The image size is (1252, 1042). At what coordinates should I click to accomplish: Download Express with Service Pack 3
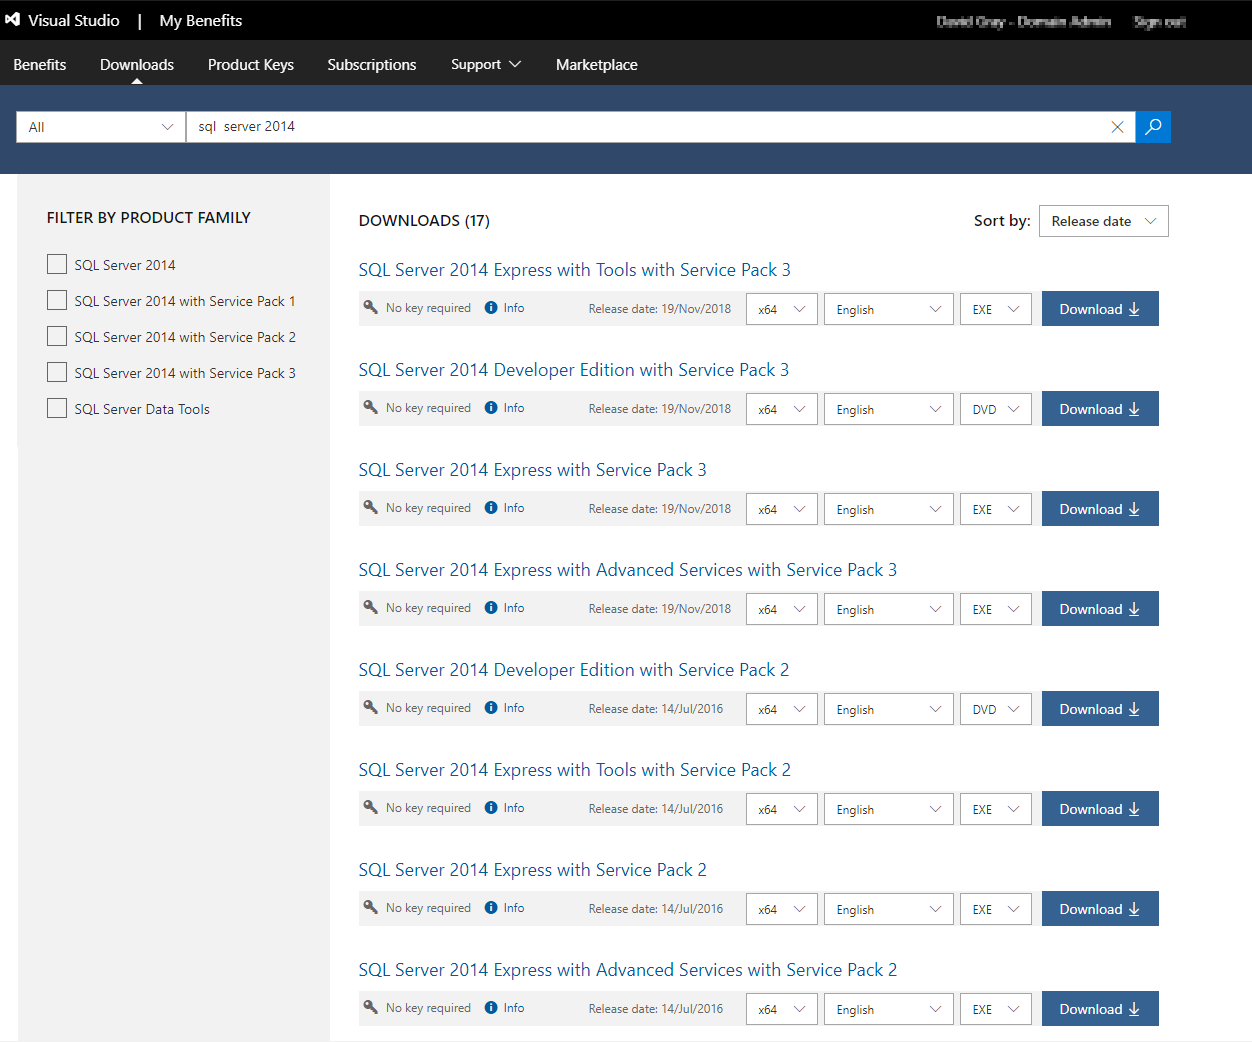tap(1100, 509)
